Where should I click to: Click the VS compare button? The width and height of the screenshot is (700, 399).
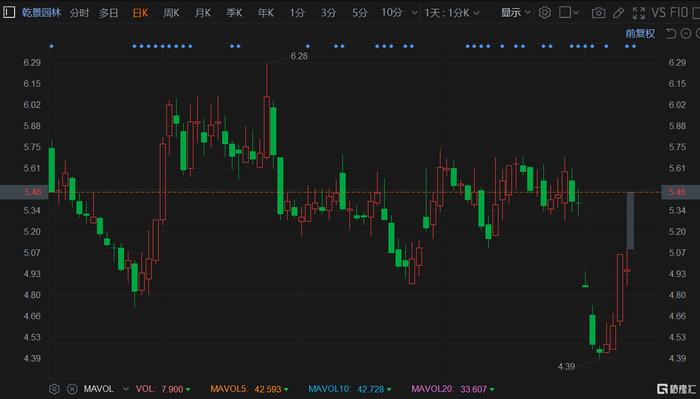point(659,12)
